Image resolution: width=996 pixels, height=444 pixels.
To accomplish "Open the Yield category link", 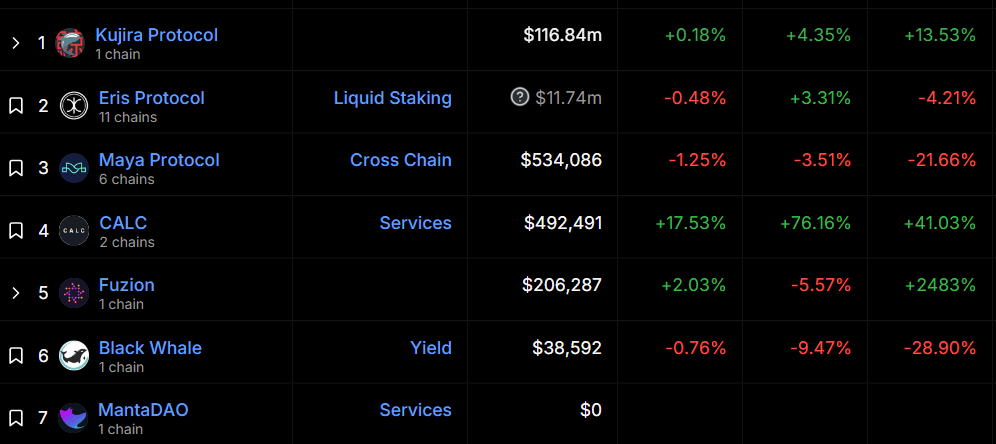I will [430, 348].
